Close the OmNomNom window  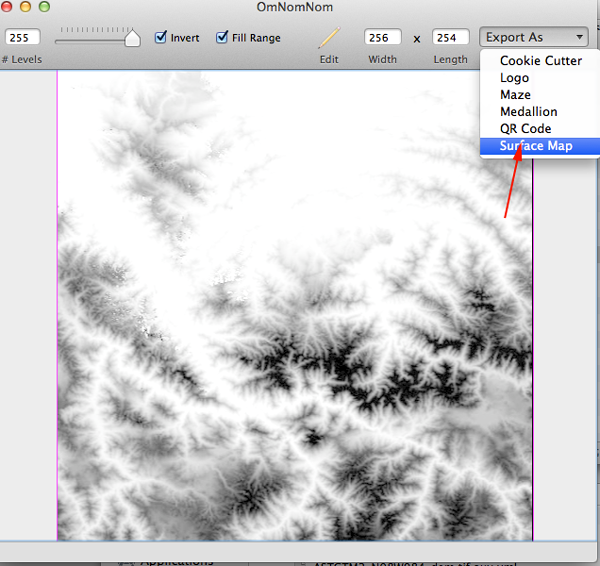tap(7, 6)
